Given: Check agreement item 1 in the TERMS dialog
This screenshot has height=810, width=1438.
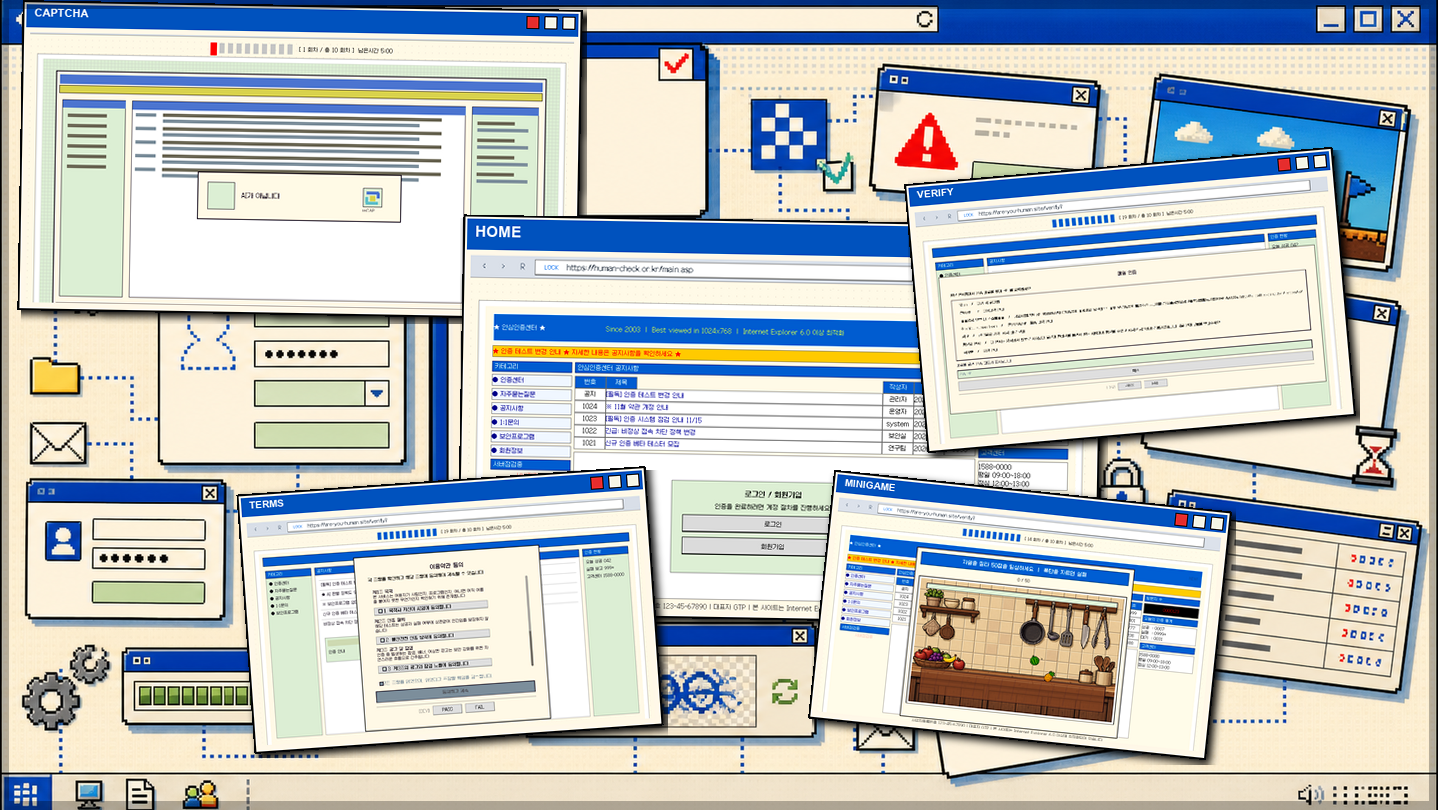Looking at the screenshot, I should [x=381, y=609].
